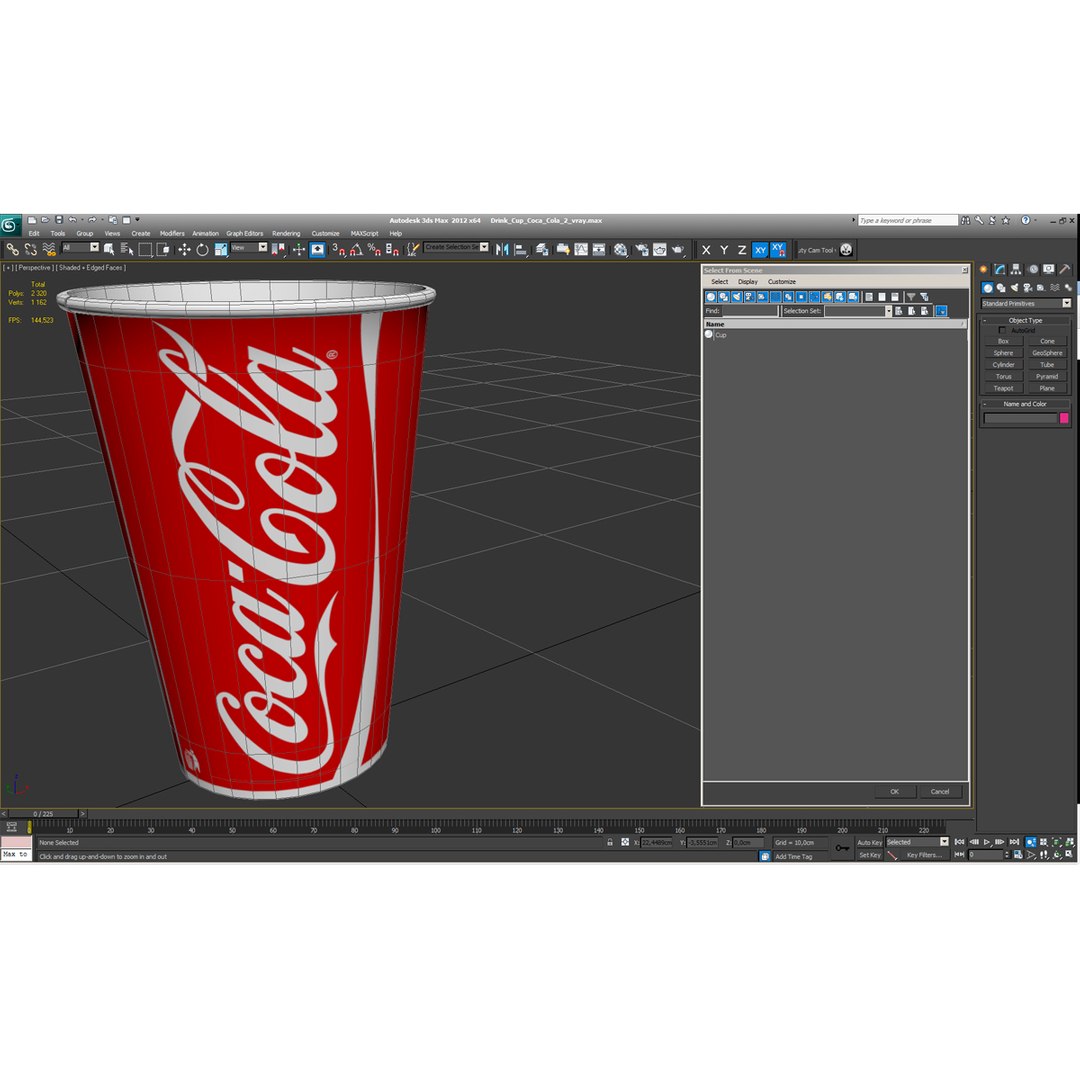Open the Material Editor icon
This screenshot has width=1080, height=1080.
point(621,249)
